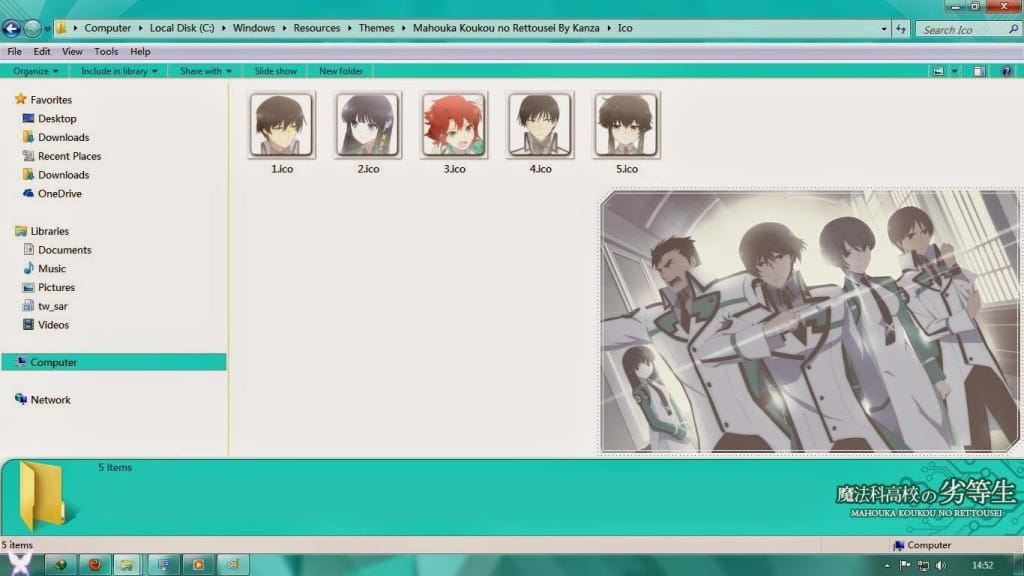Click the Start button on the taskbar
1024x576 pixels.
[19, 564]
